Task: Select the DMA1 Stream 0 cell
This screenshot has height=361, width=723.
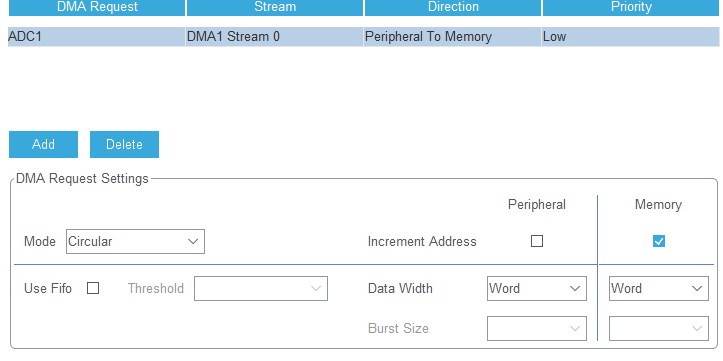Action: tap(275, 37)
